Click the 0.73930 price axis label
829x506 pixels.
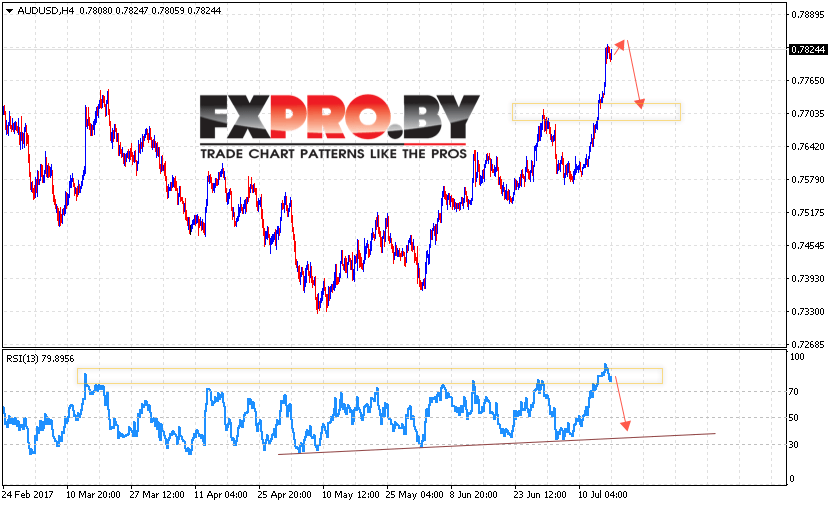[x=808, y=279]
